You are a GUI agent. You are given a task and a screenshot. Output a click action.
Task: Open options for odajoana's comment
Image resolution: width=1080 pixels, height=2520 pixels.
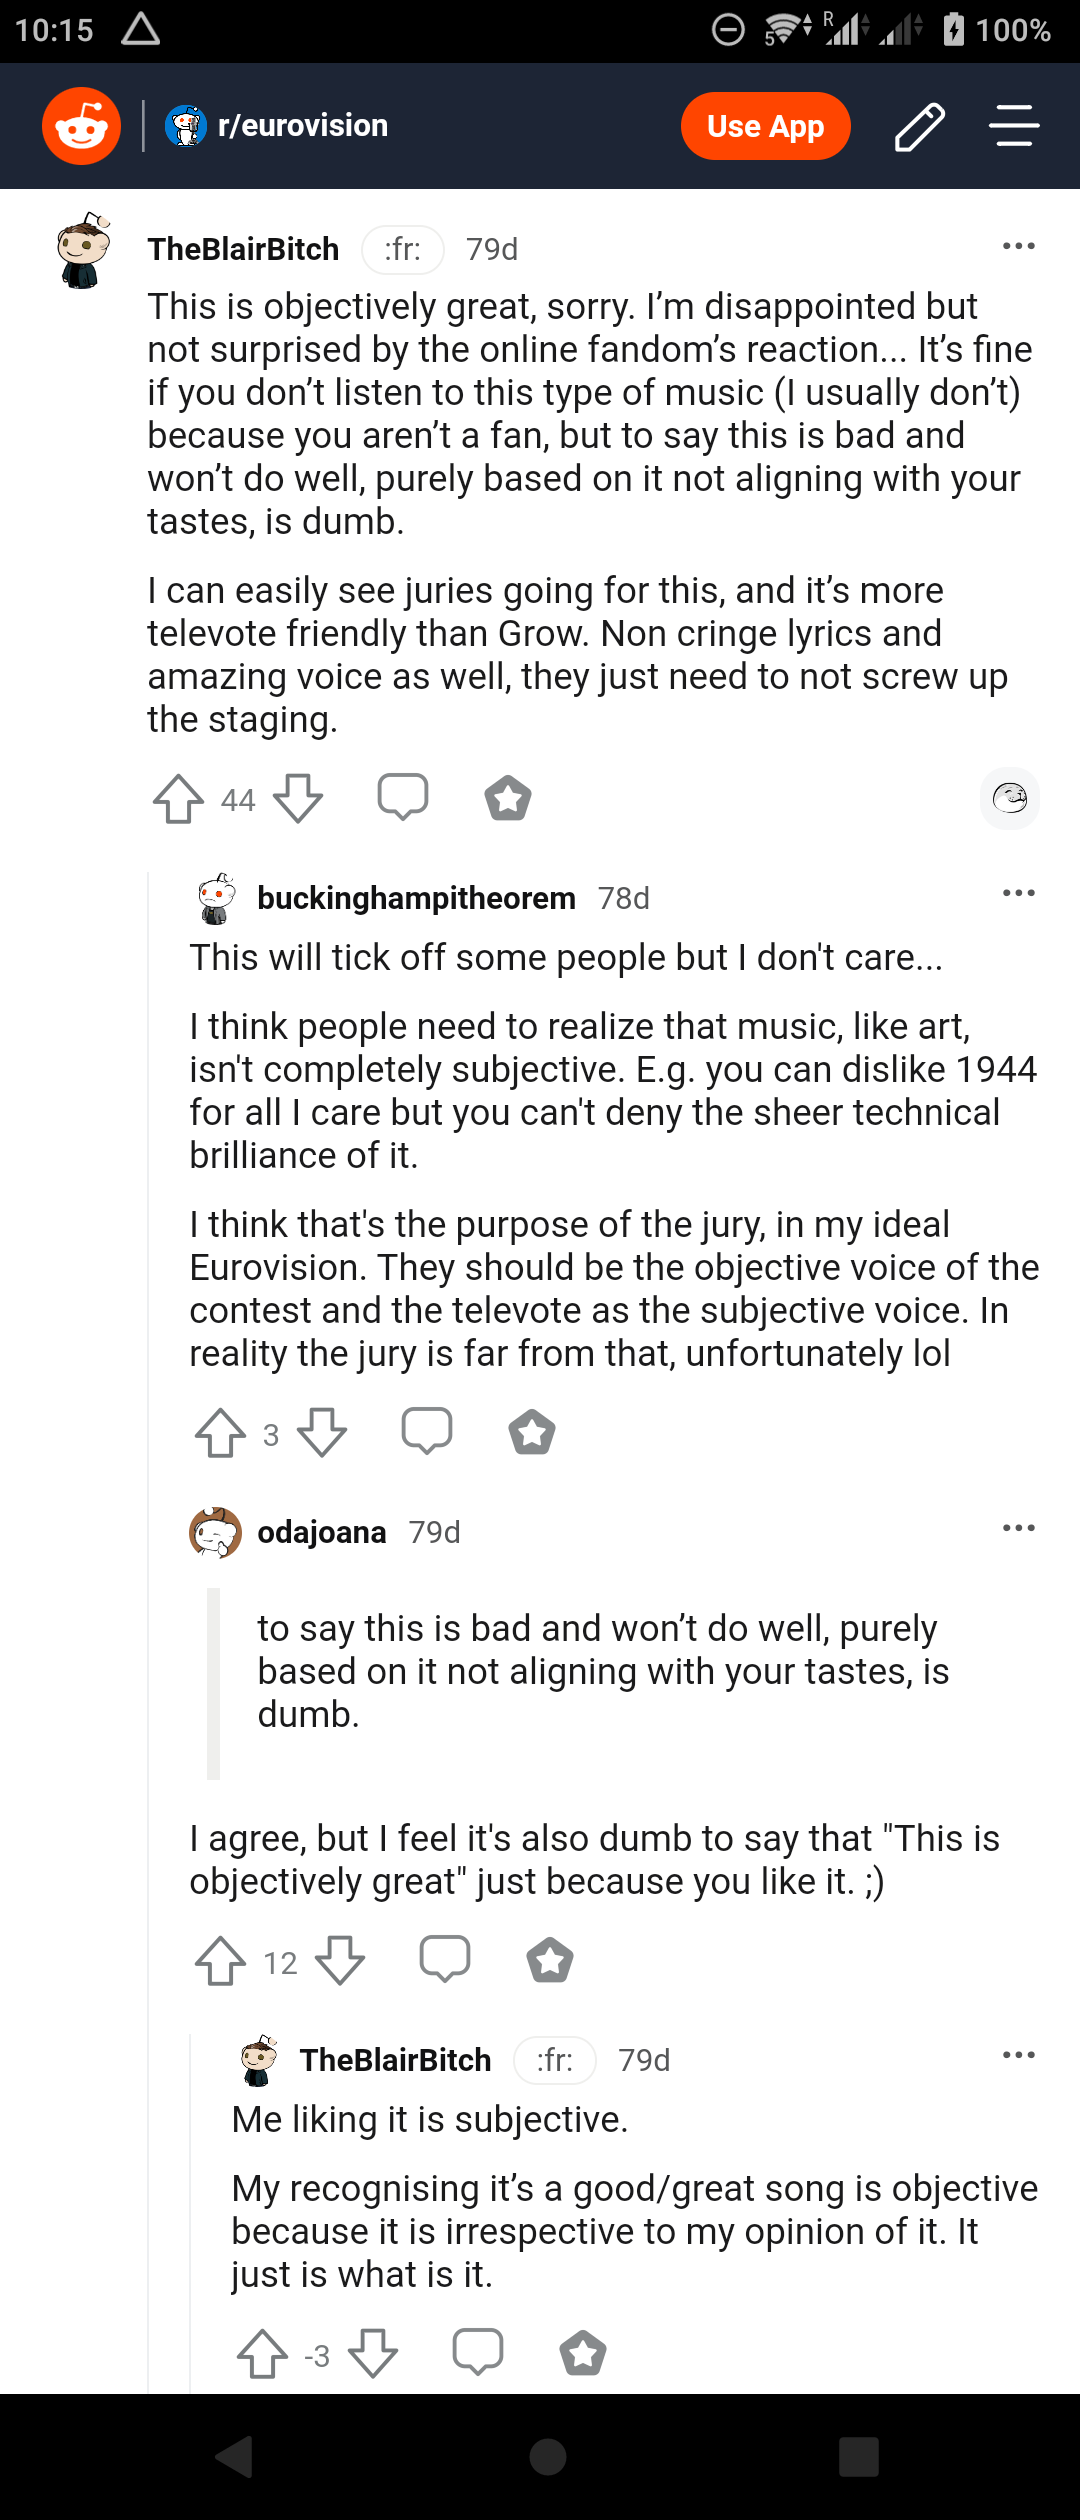point(1018,1528)
